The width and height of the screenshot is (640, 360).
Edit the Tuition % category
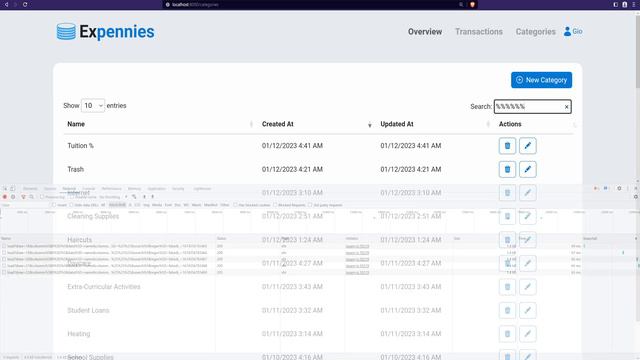(528, 146)
